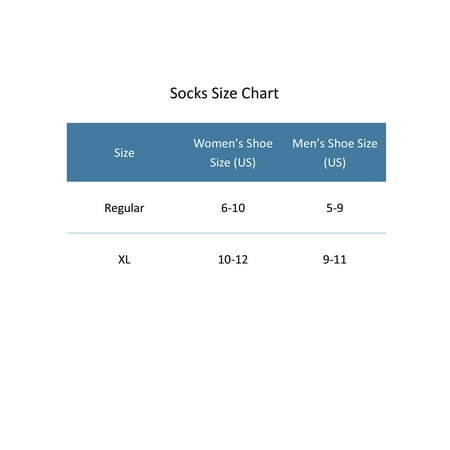Click the divider line between rows
The width and height of the screenshot is (450, 450).
pyautogui.click(x=226, y=233)
